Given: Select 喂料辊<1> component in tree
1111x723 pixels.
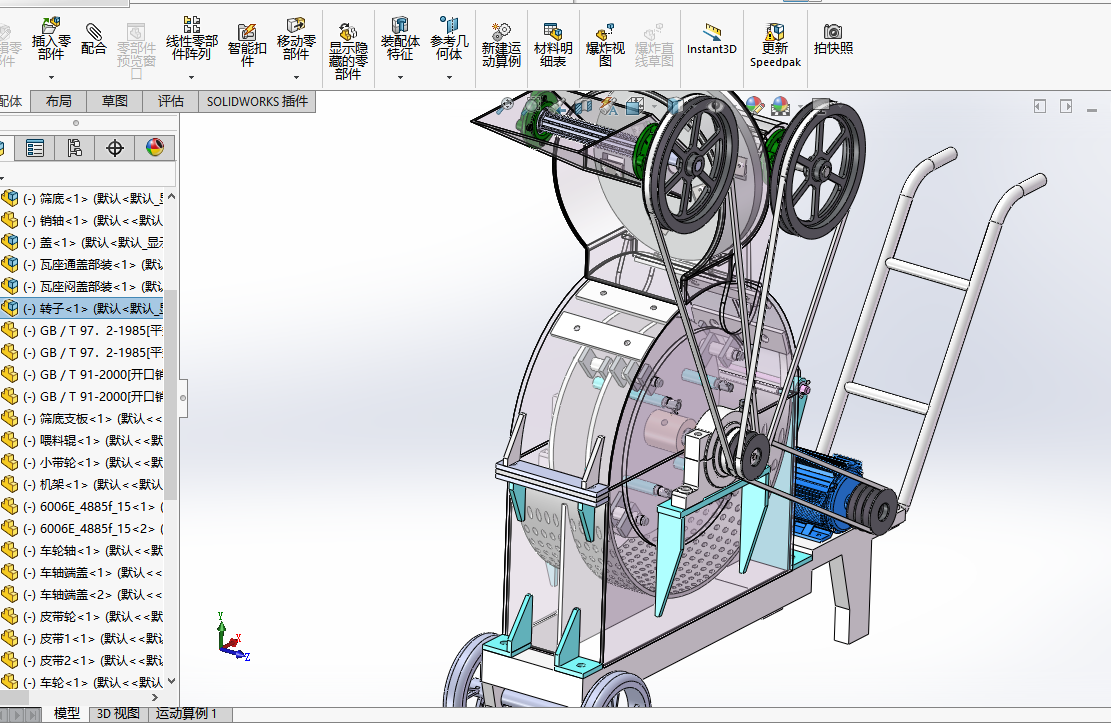Looking at the screenshot, I should (x=82, y=440).
